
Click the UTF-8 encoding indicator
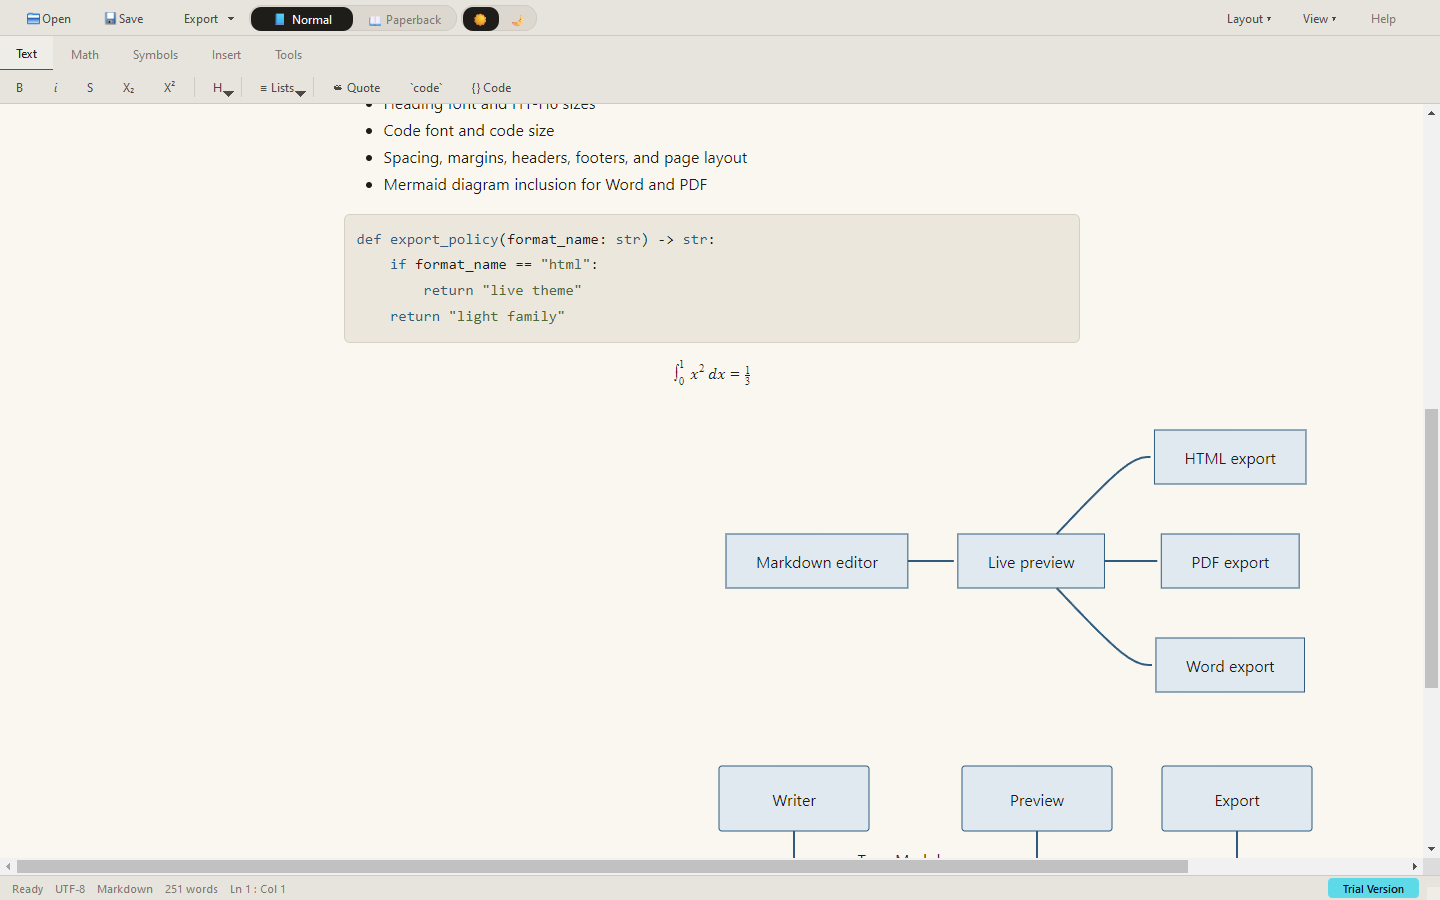point(70,889)
